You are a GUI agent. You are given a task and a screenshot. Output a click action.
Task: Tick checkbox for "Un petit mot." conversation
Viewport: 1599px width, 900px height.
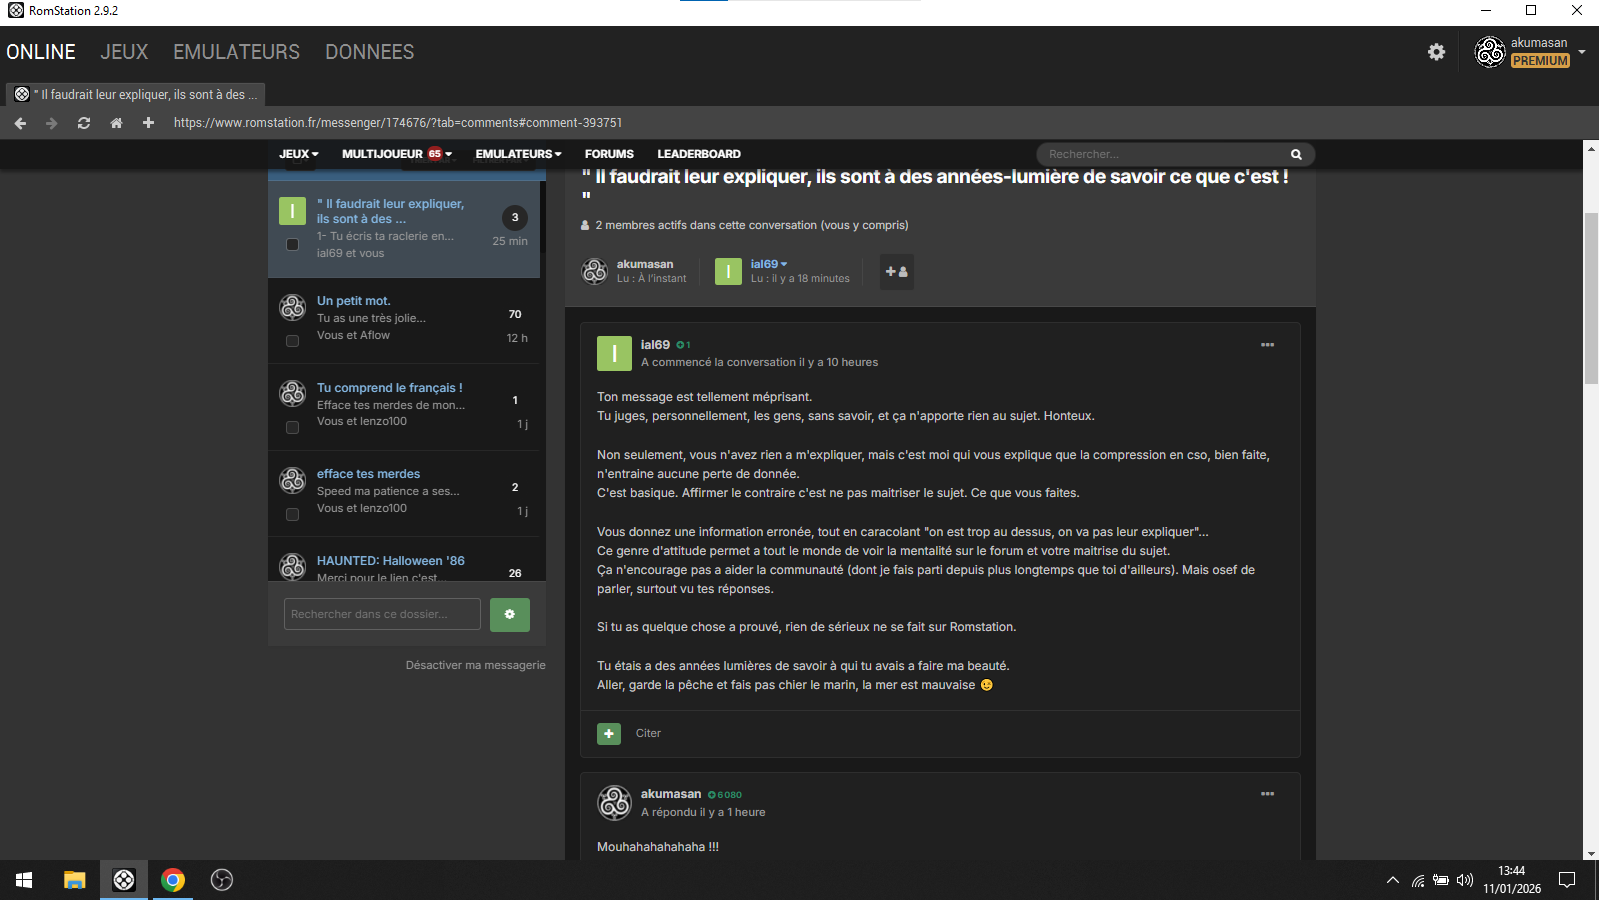[x=292, y=341]
